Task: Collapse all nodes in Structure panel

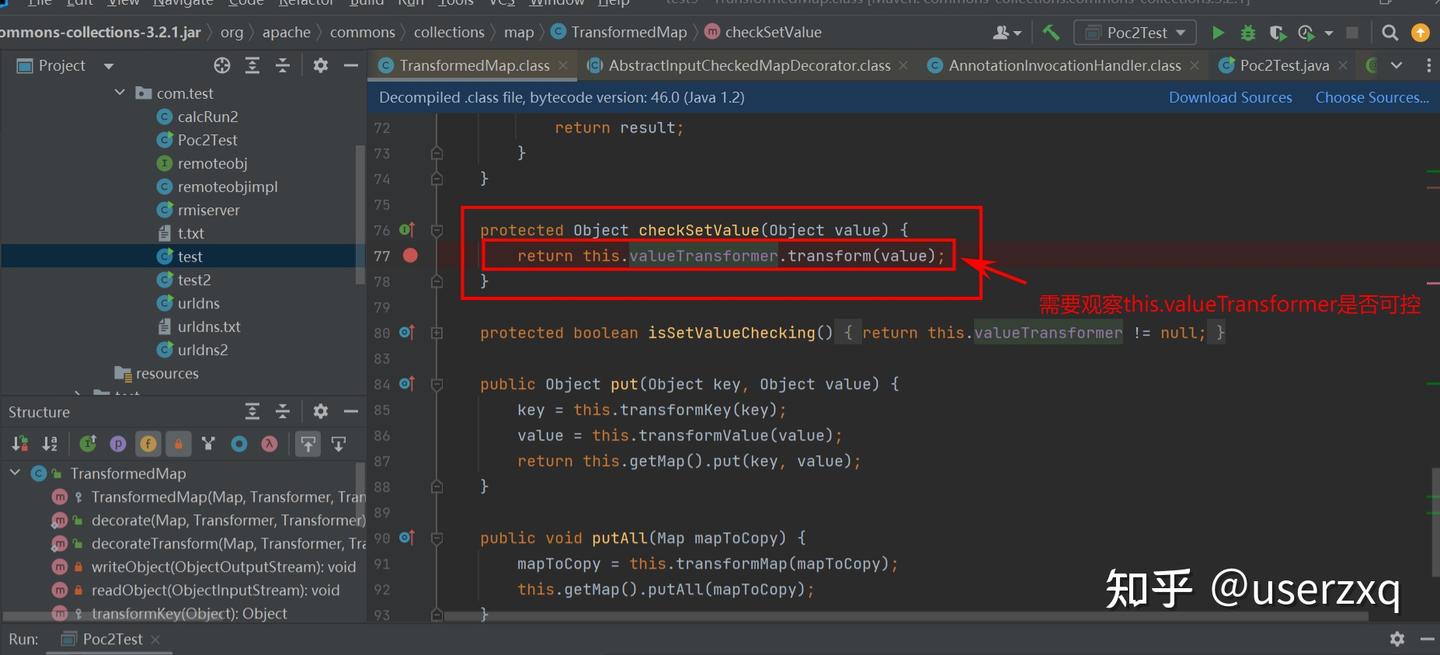Action: [x=283, y=410]
